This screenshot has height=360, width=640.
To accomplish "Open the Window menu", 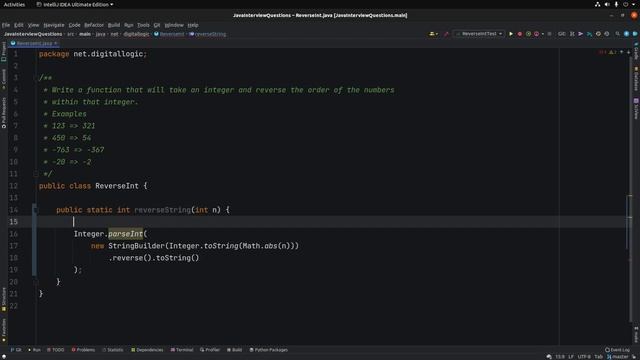I will point(174,25).
